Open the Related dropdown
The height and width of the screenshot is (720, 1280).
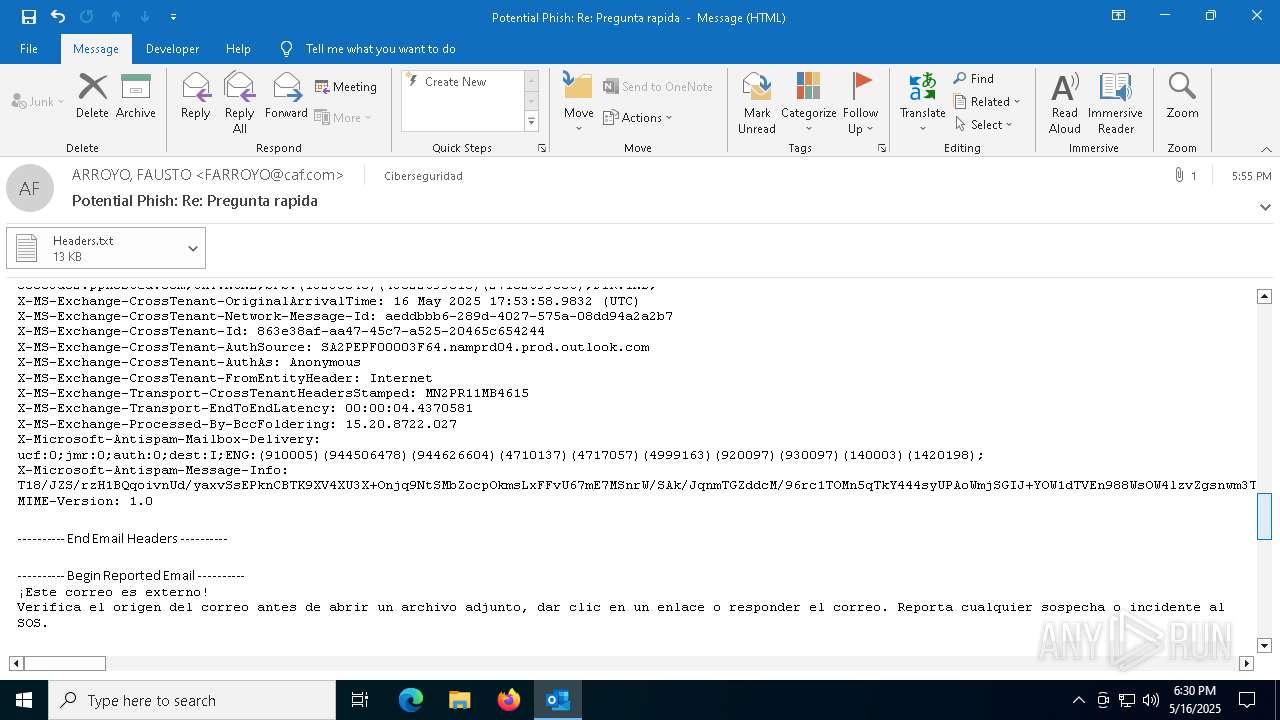(x=987, y=102)
